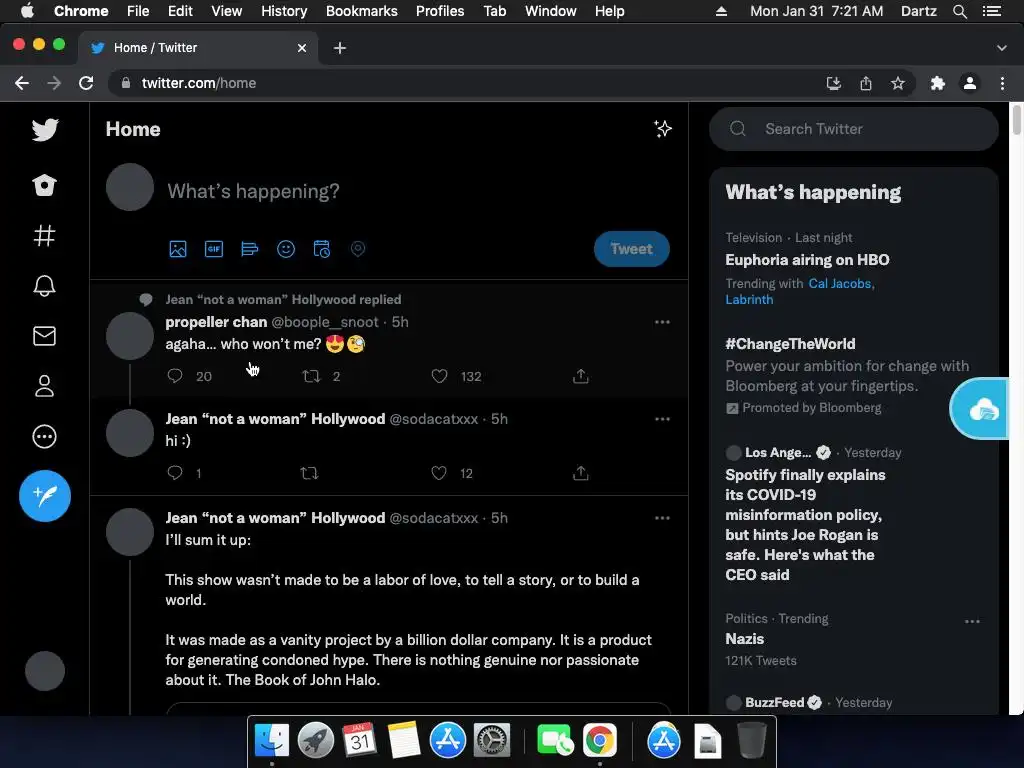Open the Profiles menu
Screen dimensions: 1024x768
(x=440, y=11)
